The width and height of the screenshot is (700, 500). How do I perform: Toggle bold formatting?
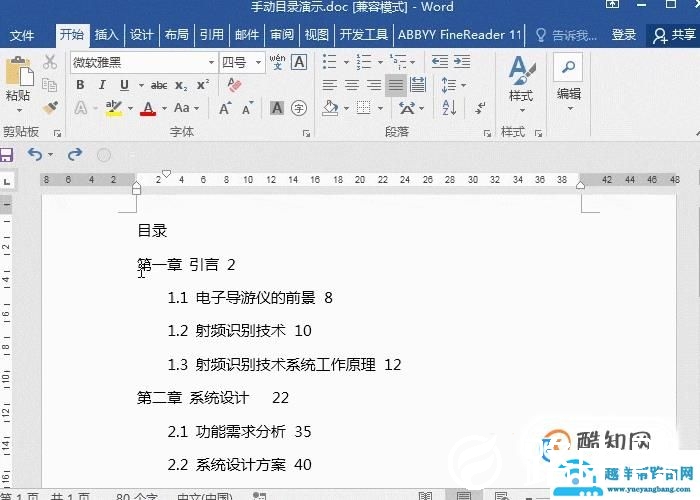tap(80, 84)
